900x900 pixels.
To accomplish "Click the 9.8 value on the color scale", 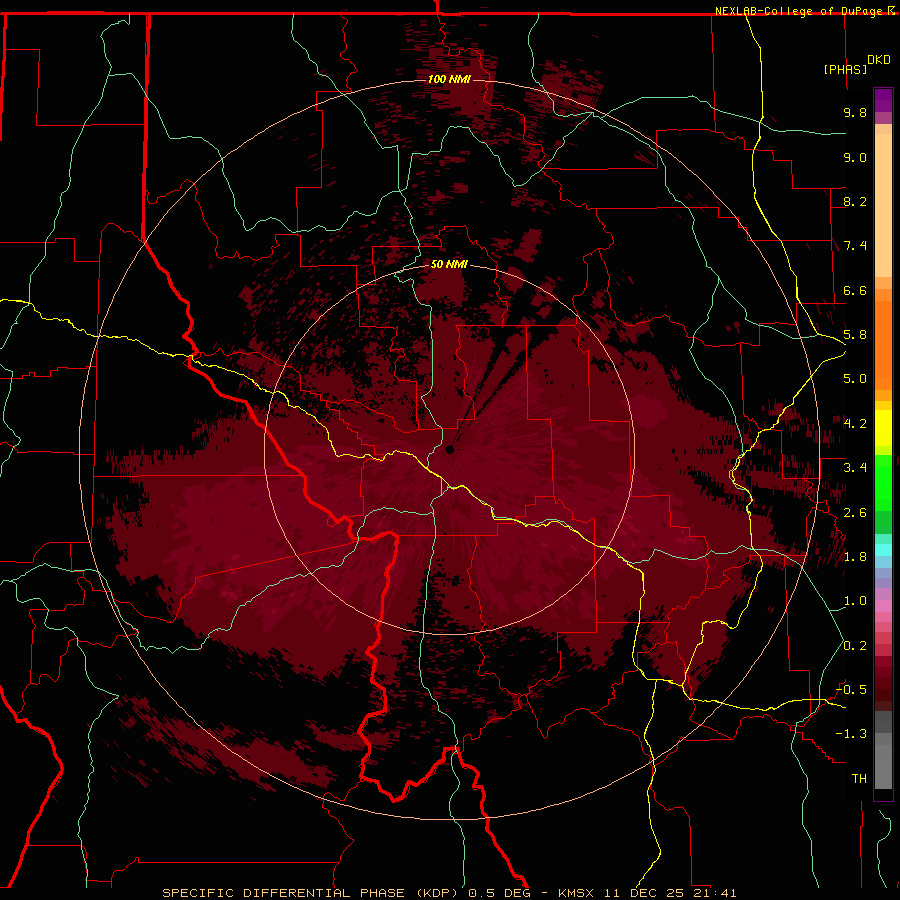I will pyautogui.click(x=855, y=112).
